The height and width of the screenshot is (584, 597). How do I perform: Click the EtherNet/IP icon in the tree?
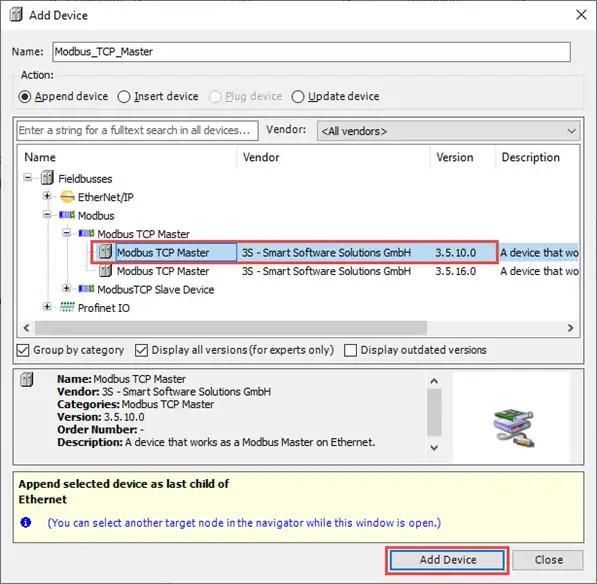tap(67, 197)
